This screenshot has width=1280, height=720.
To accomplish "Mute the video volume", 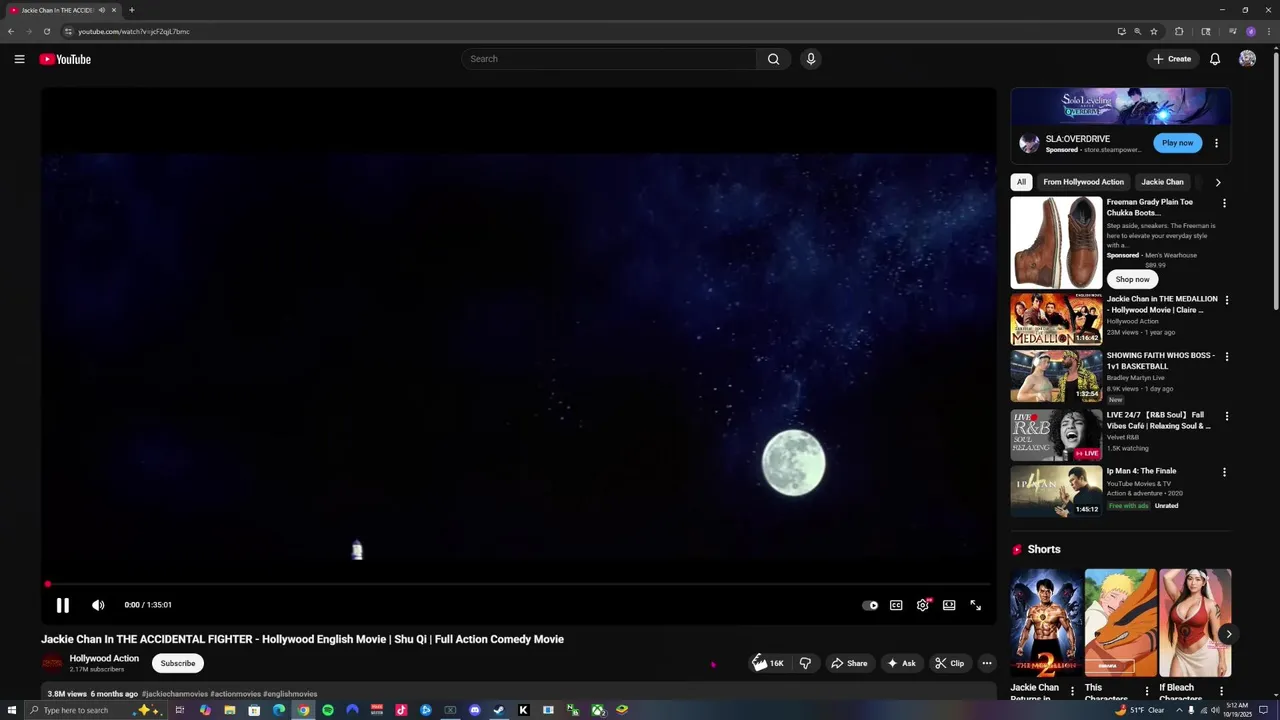I will 98,605.
